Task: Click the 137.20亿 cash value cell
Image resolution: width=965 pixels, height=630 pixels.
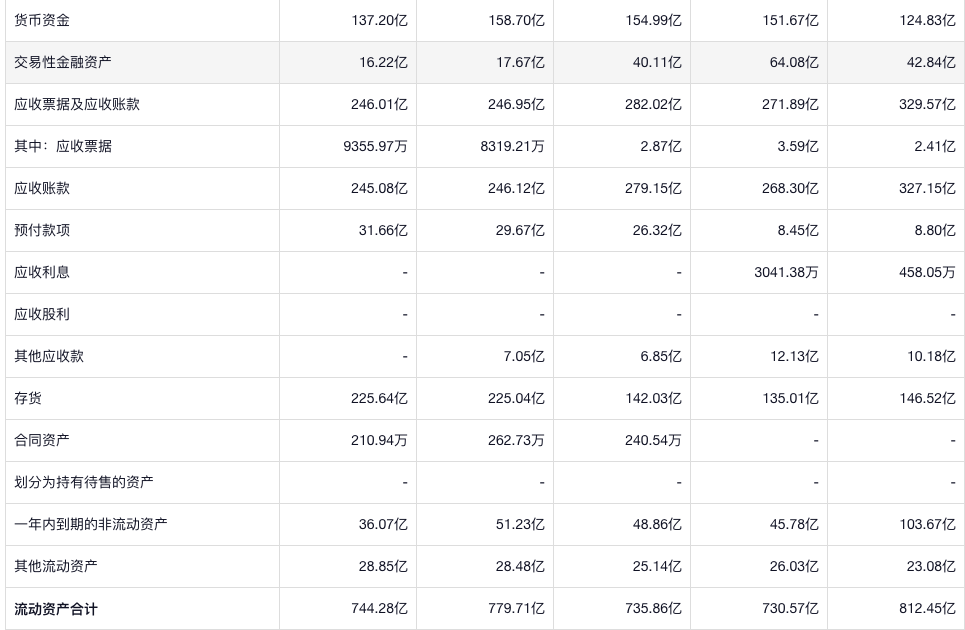Action: (x=380, y=20)
